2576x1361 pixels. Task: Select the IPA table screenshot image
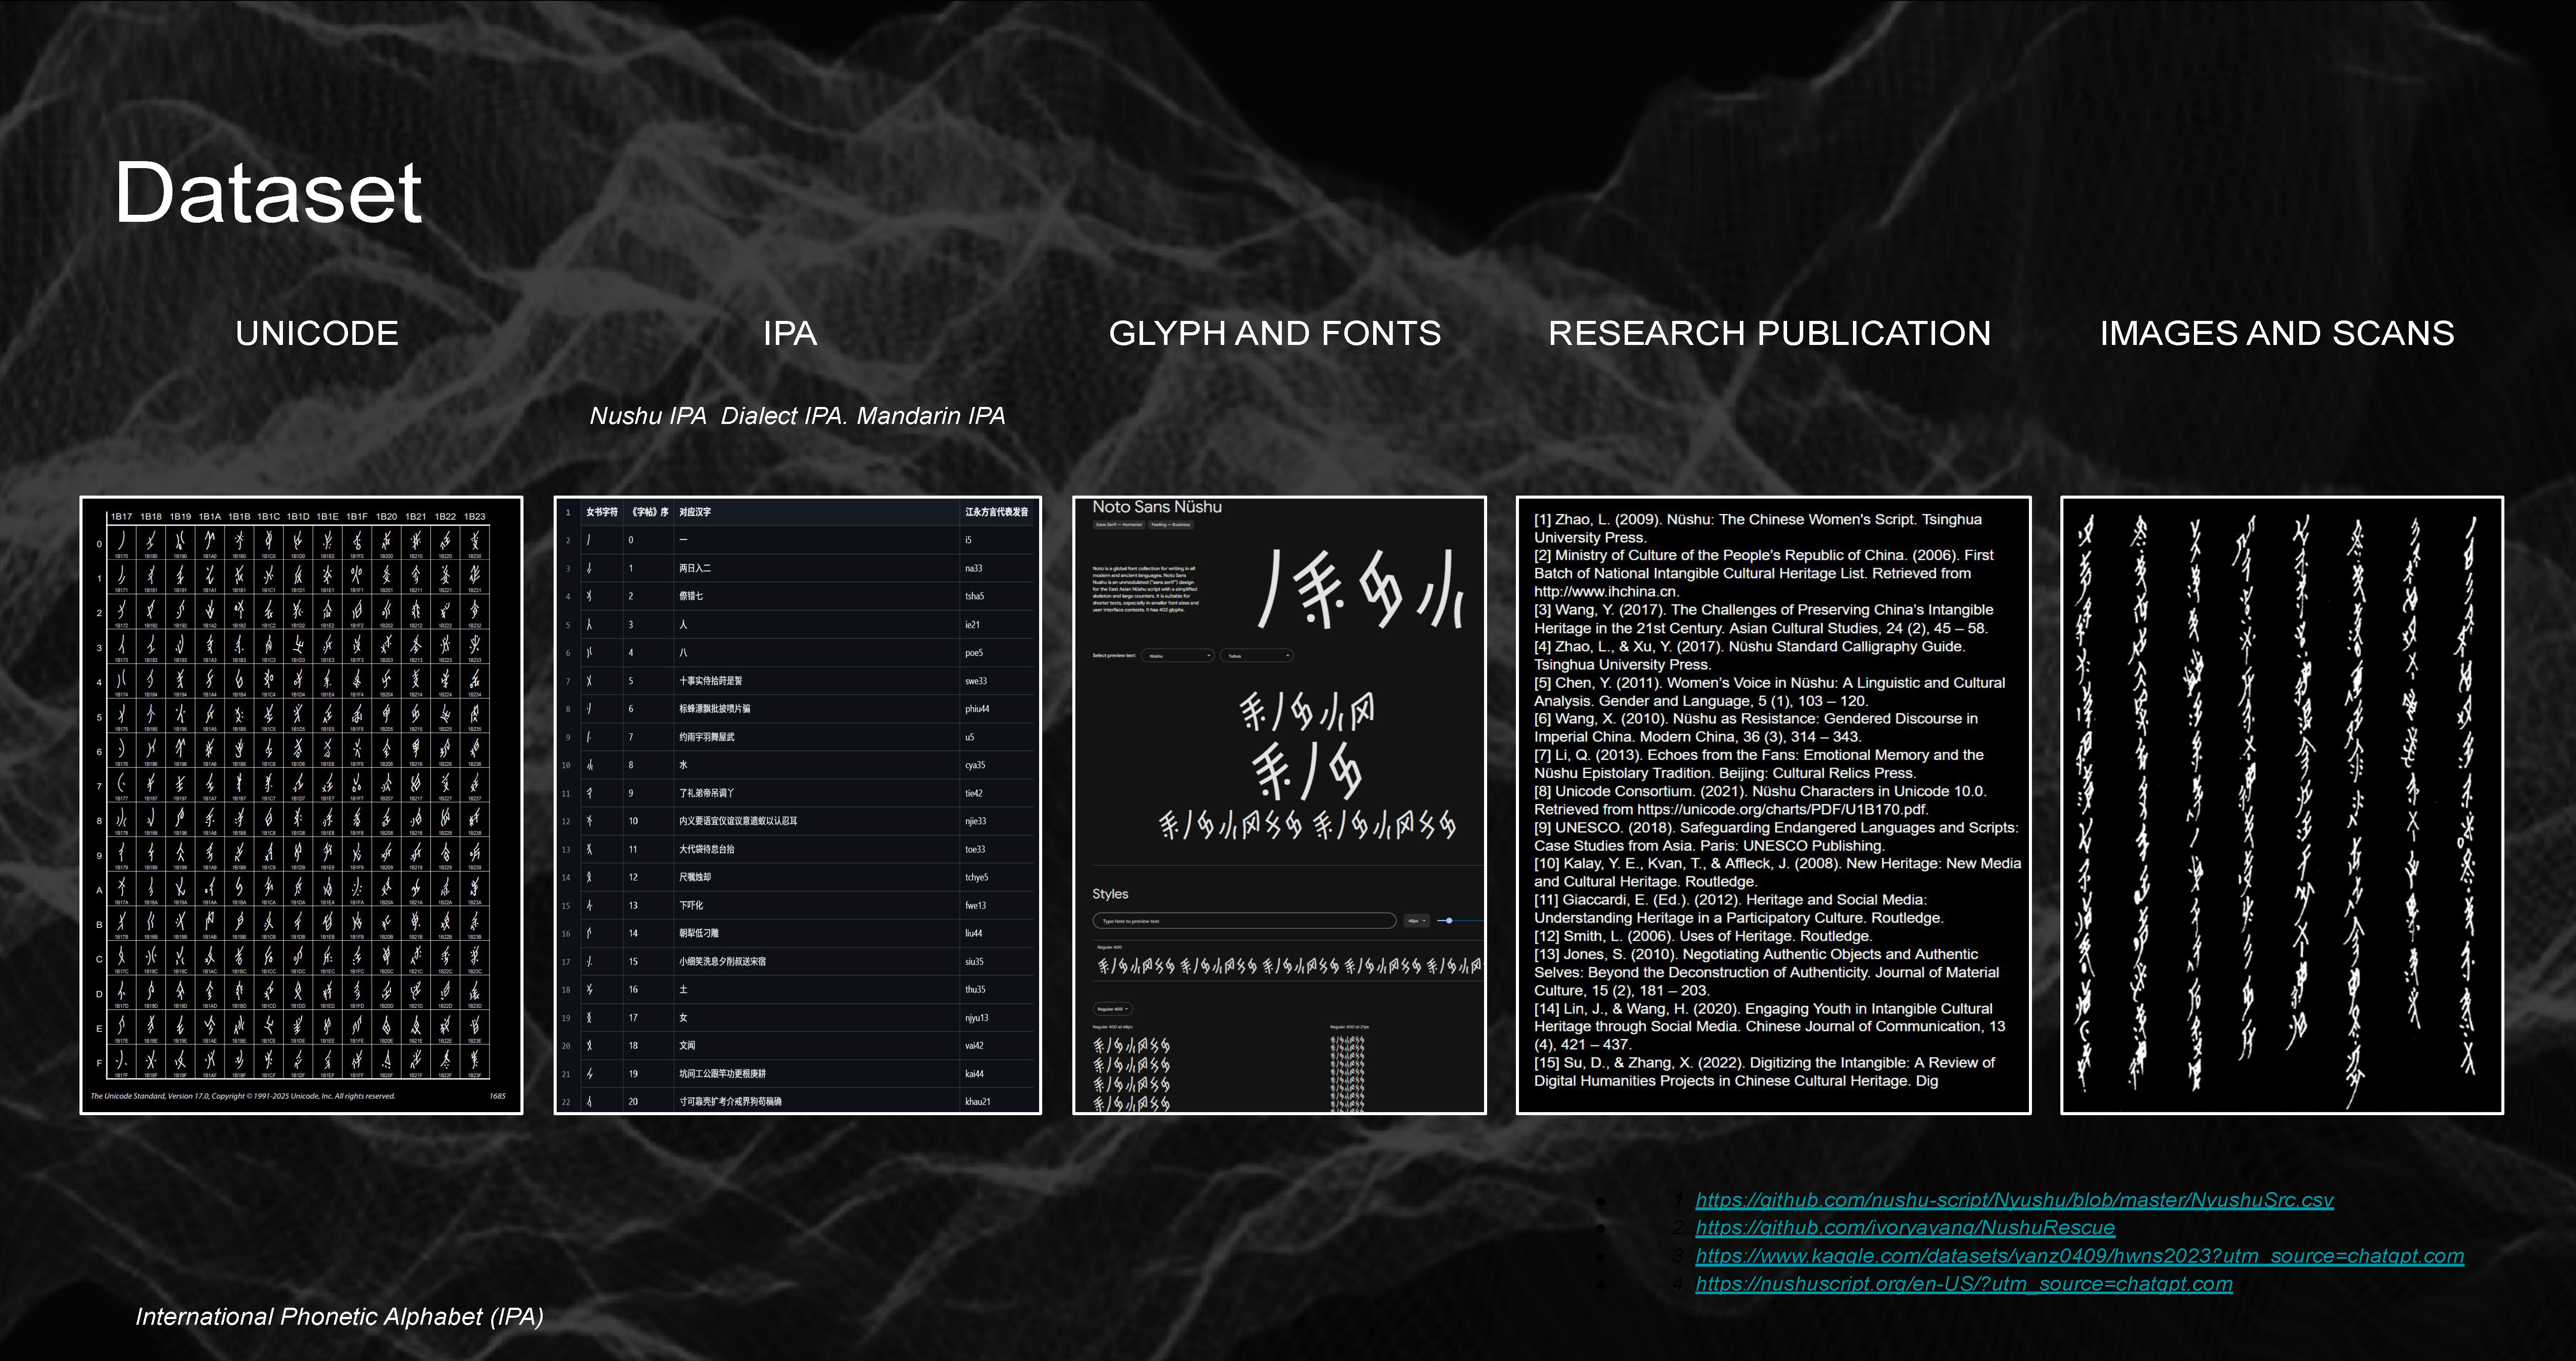(x=798, y=805)
